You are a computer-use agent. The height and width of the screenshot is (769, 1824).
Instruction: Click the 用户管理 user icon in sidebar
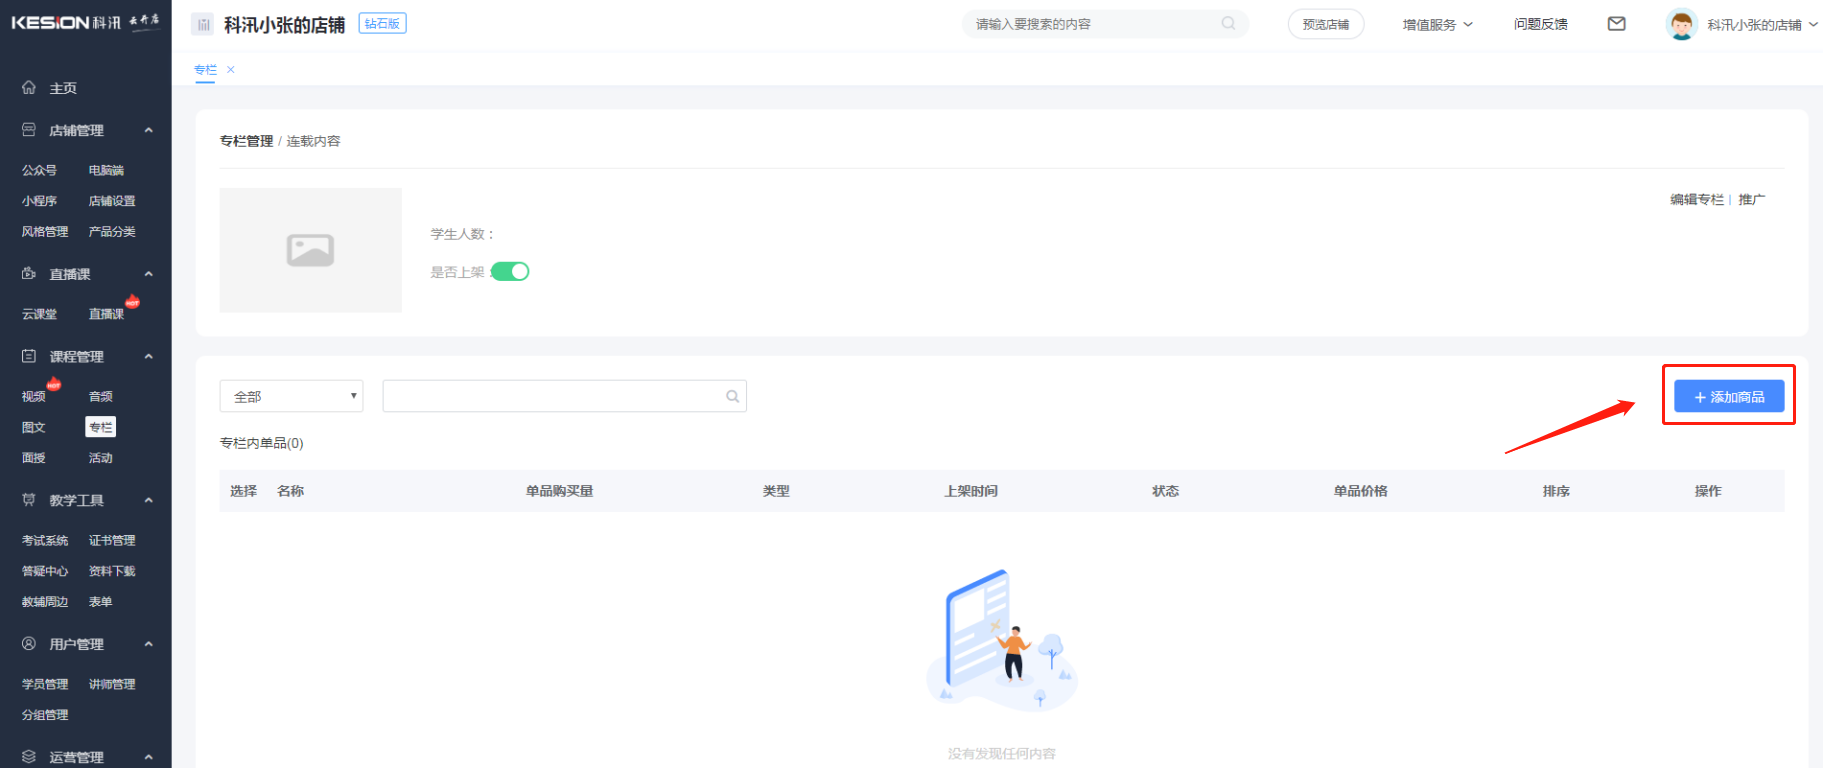[29, 644]
